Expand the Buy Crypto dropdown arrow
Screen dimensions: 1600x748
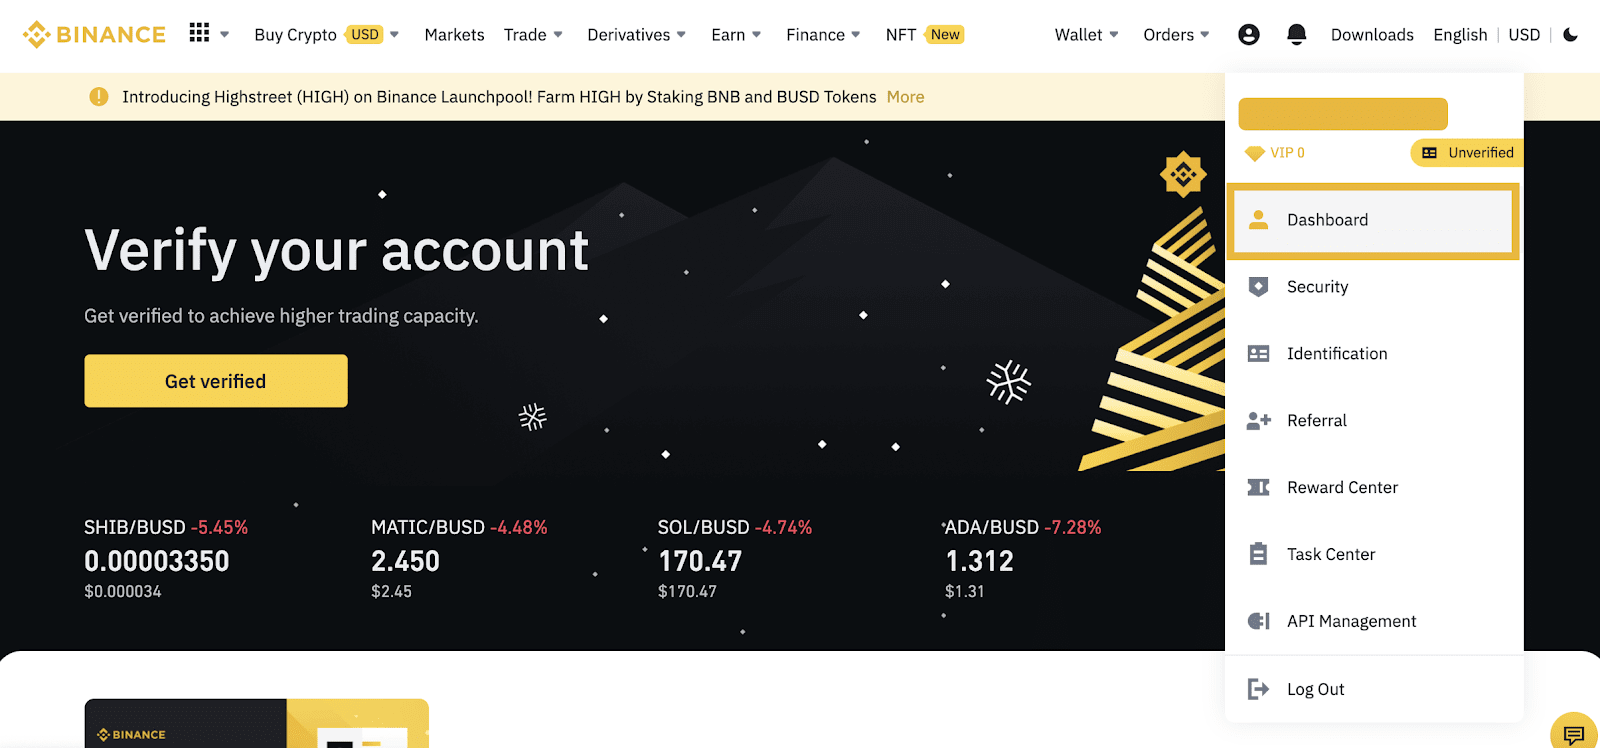(x=395, y=34)
